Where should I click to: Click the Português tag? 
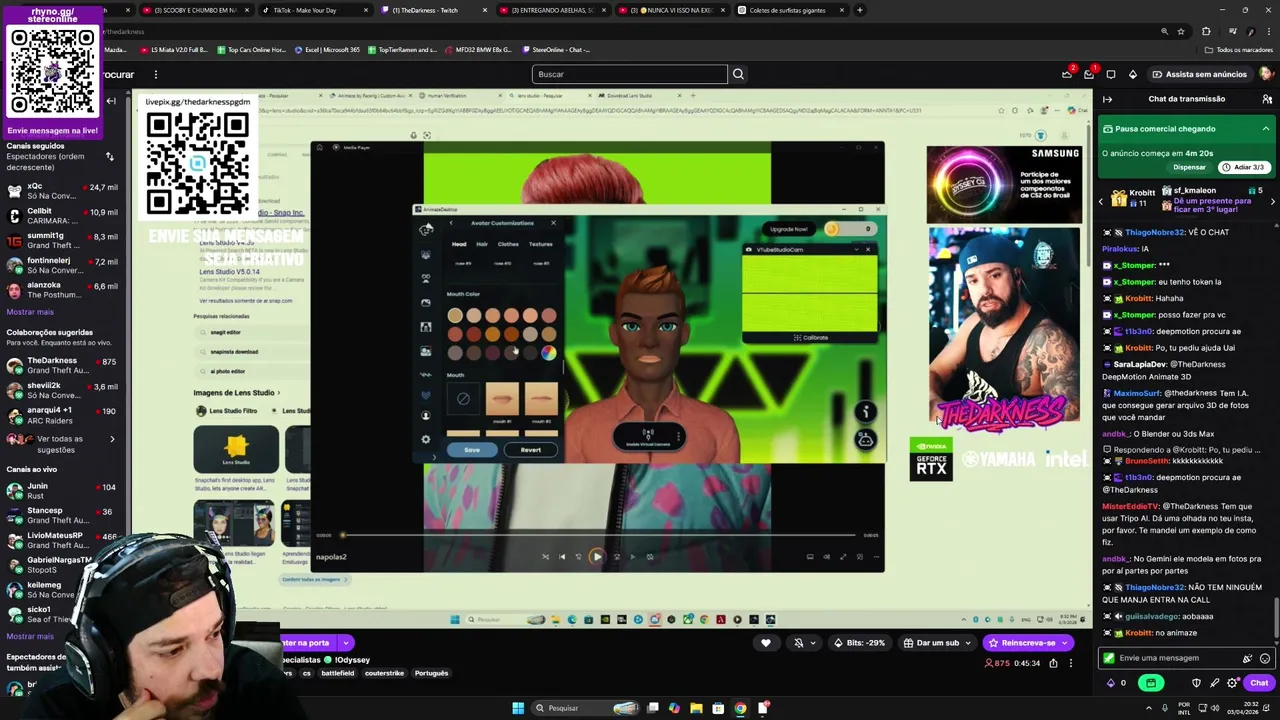tap(431, 673)
